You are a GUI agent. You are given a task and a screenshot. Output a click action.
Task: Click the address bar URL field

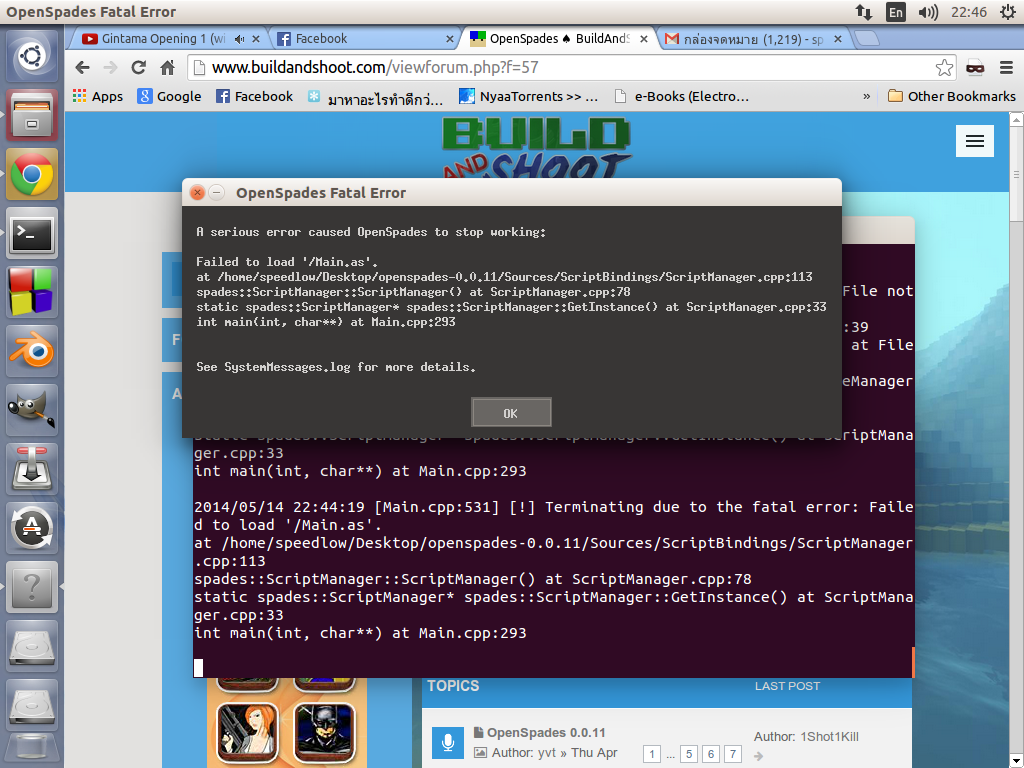[560, 68]
